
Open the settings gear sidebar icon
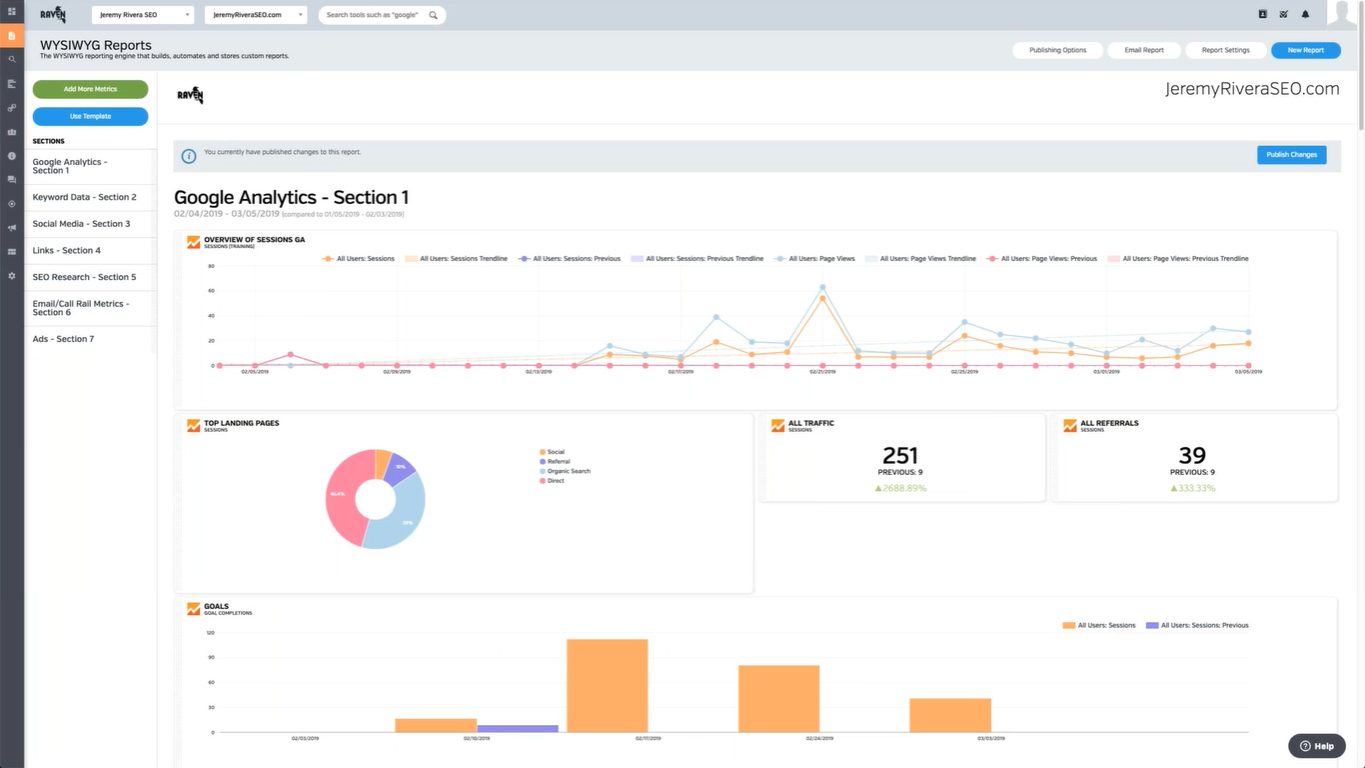click(x=12, y=275)
